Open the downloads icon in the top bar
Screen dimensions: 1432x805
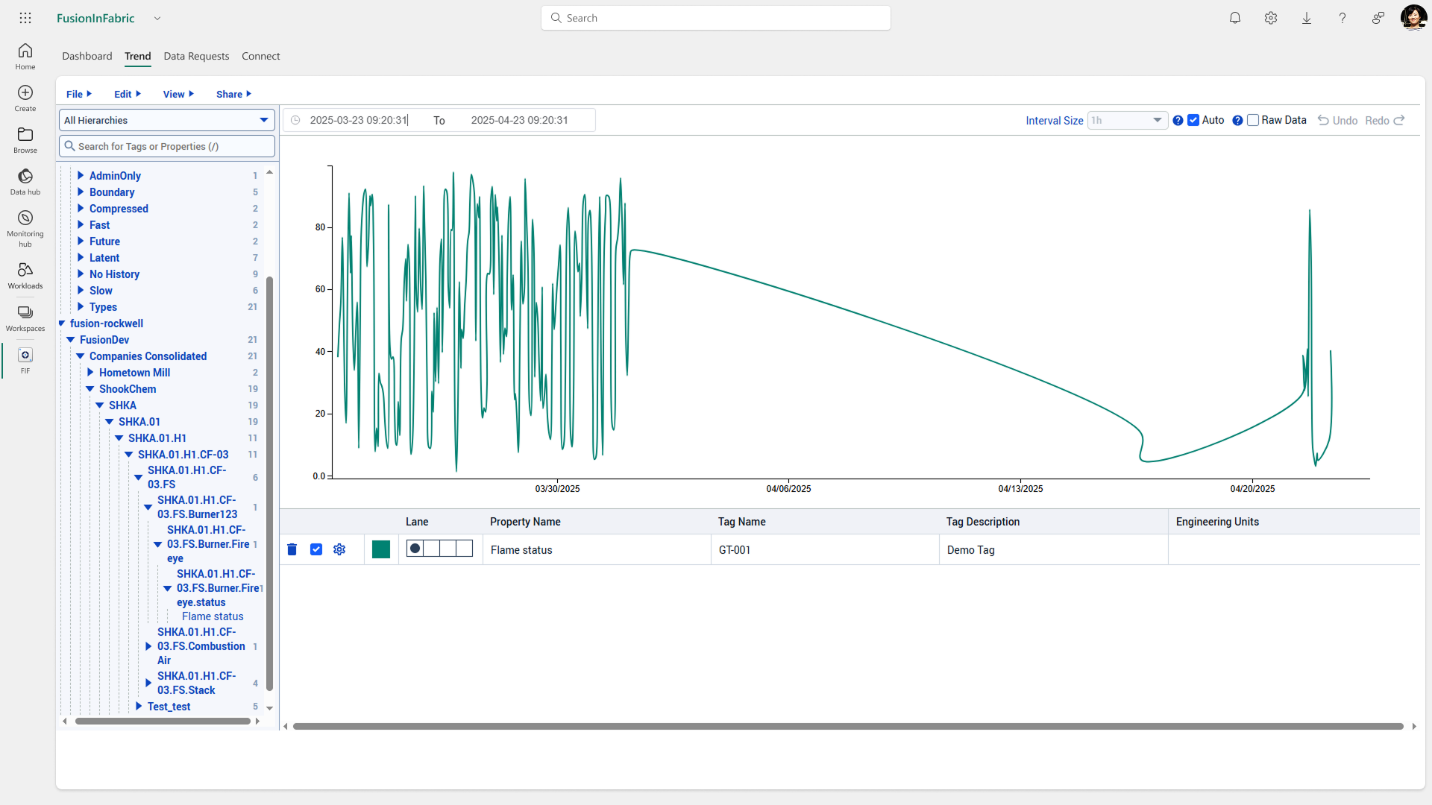1306,17
